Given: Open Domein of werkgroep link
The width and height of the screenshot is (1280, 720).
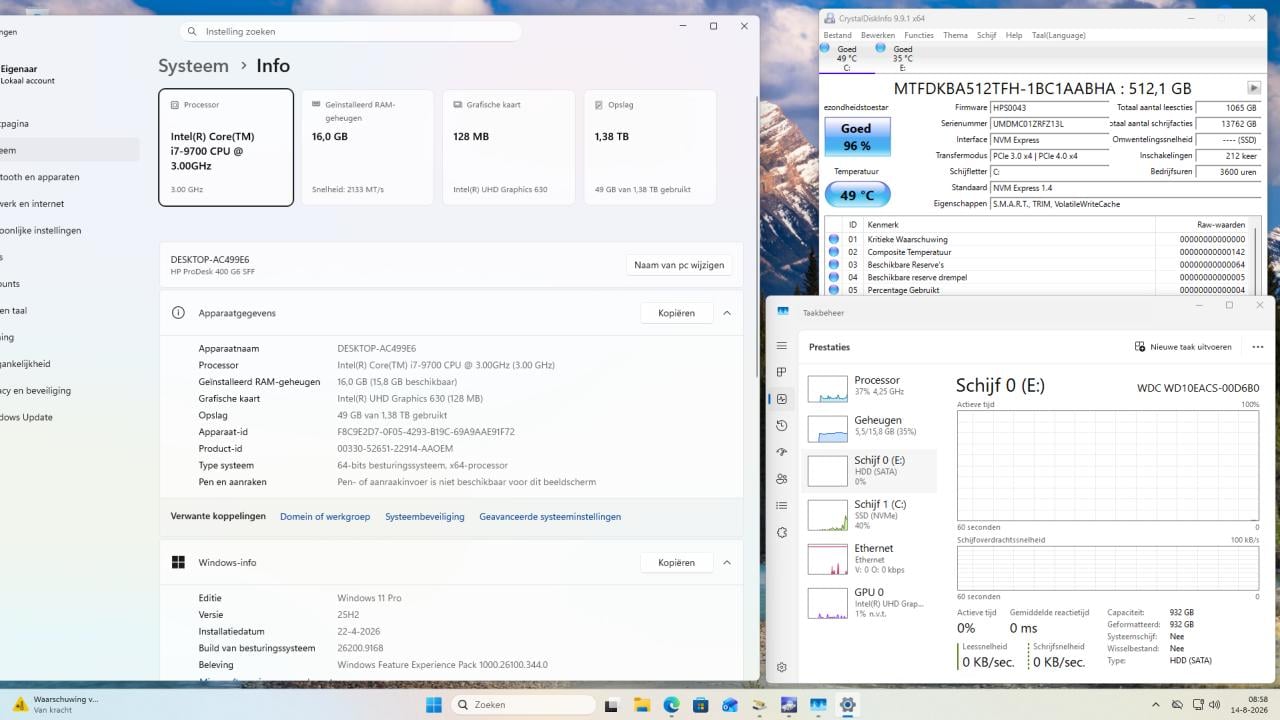Looking at the screenshot, I should pos(325,517).
